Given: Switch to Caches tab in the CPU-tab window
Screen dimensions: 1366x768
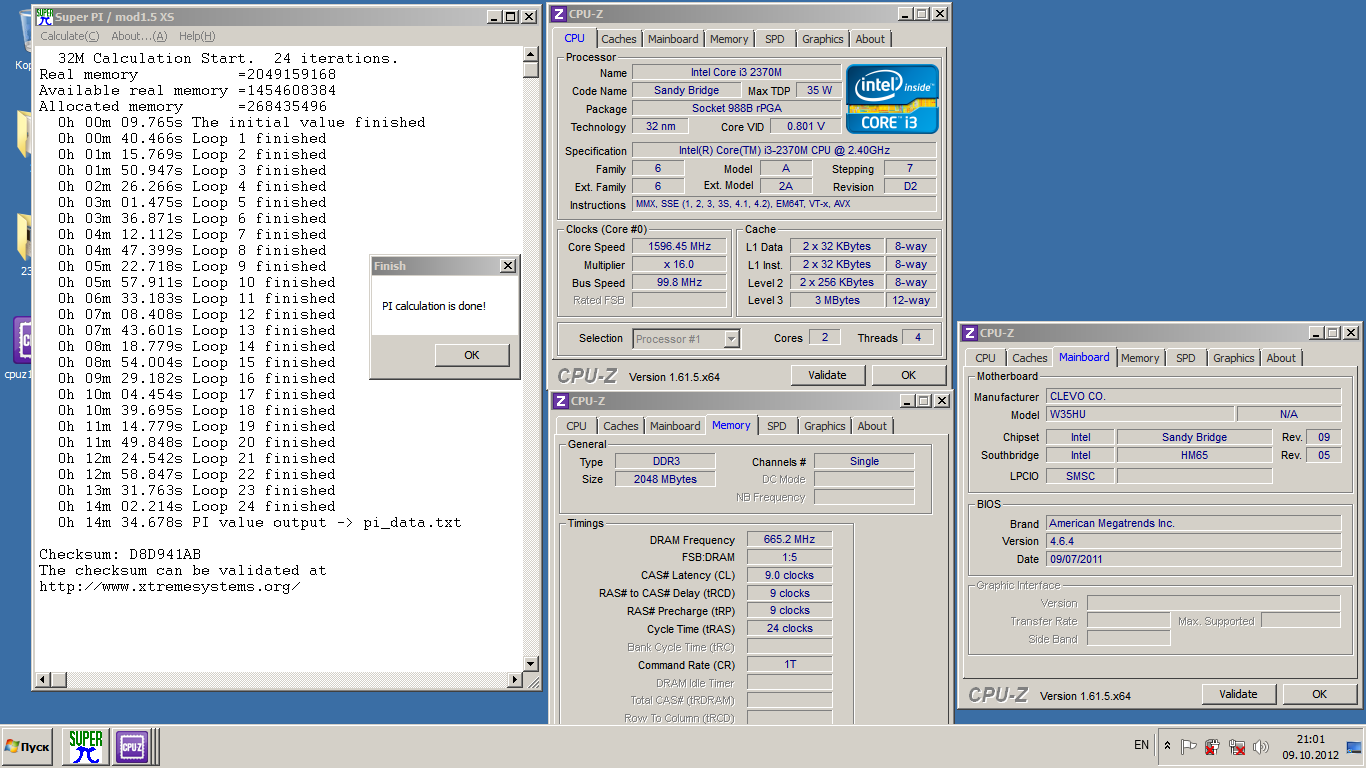Looking at the screenshot, I should click(x=619, y=39).
